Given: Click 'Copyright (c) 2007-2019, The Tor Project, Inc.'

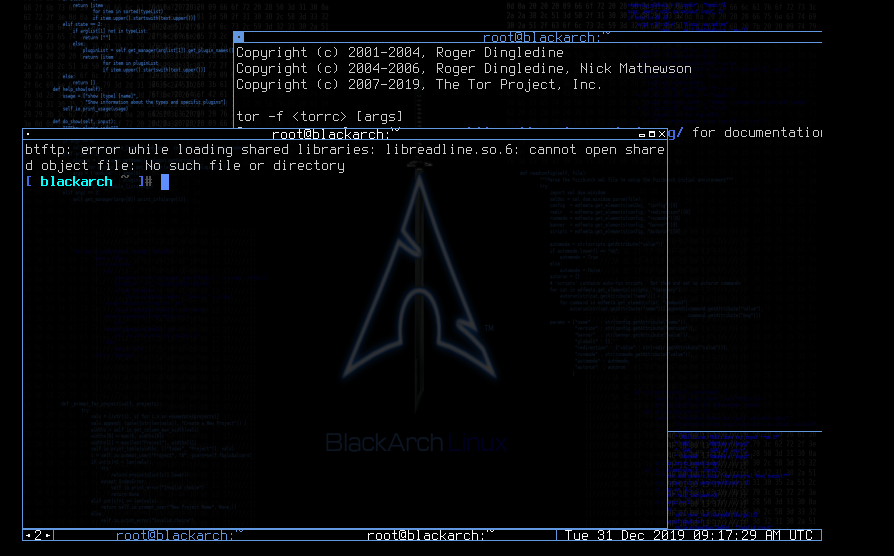Looking at the screenshot, I should pyautogui.click(x=419, y=85).
